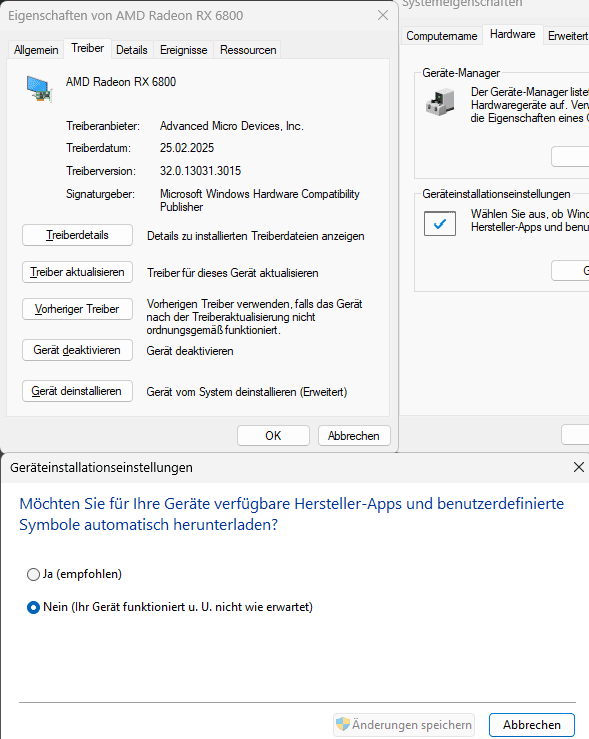The height and width of the screenshot is (739, 589).
Task: Click Vorheriger Treiber button
Action: point(77,309)
